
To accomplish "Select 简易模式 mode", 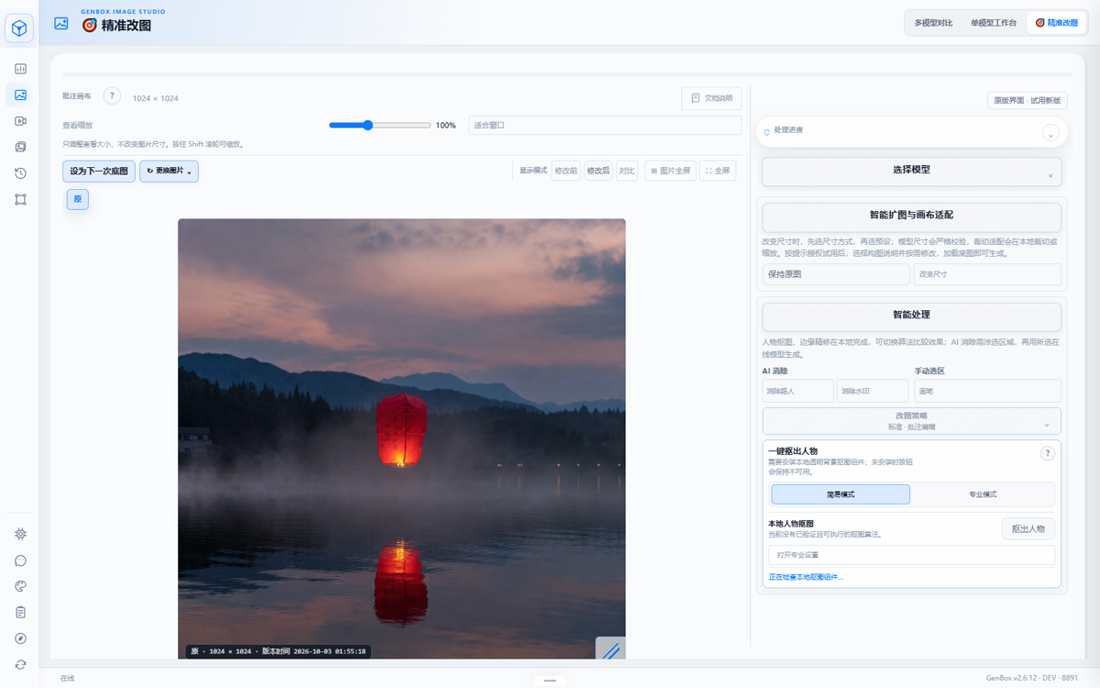I will point(840,494).
